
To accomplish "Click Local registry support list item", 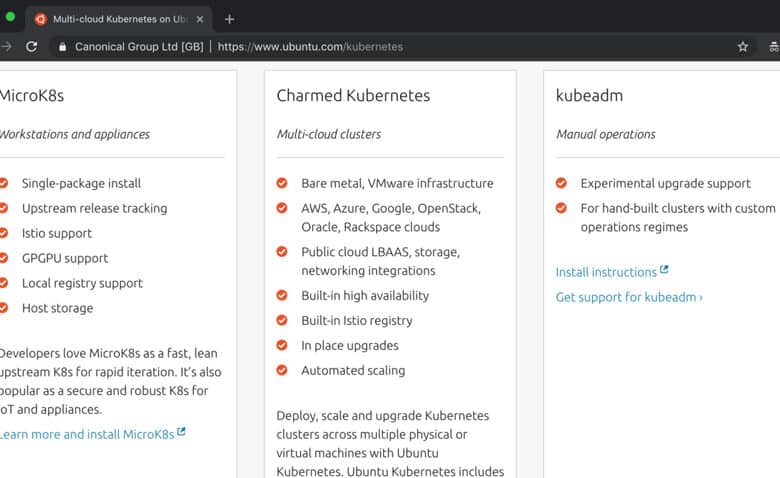I will point(82,283).
